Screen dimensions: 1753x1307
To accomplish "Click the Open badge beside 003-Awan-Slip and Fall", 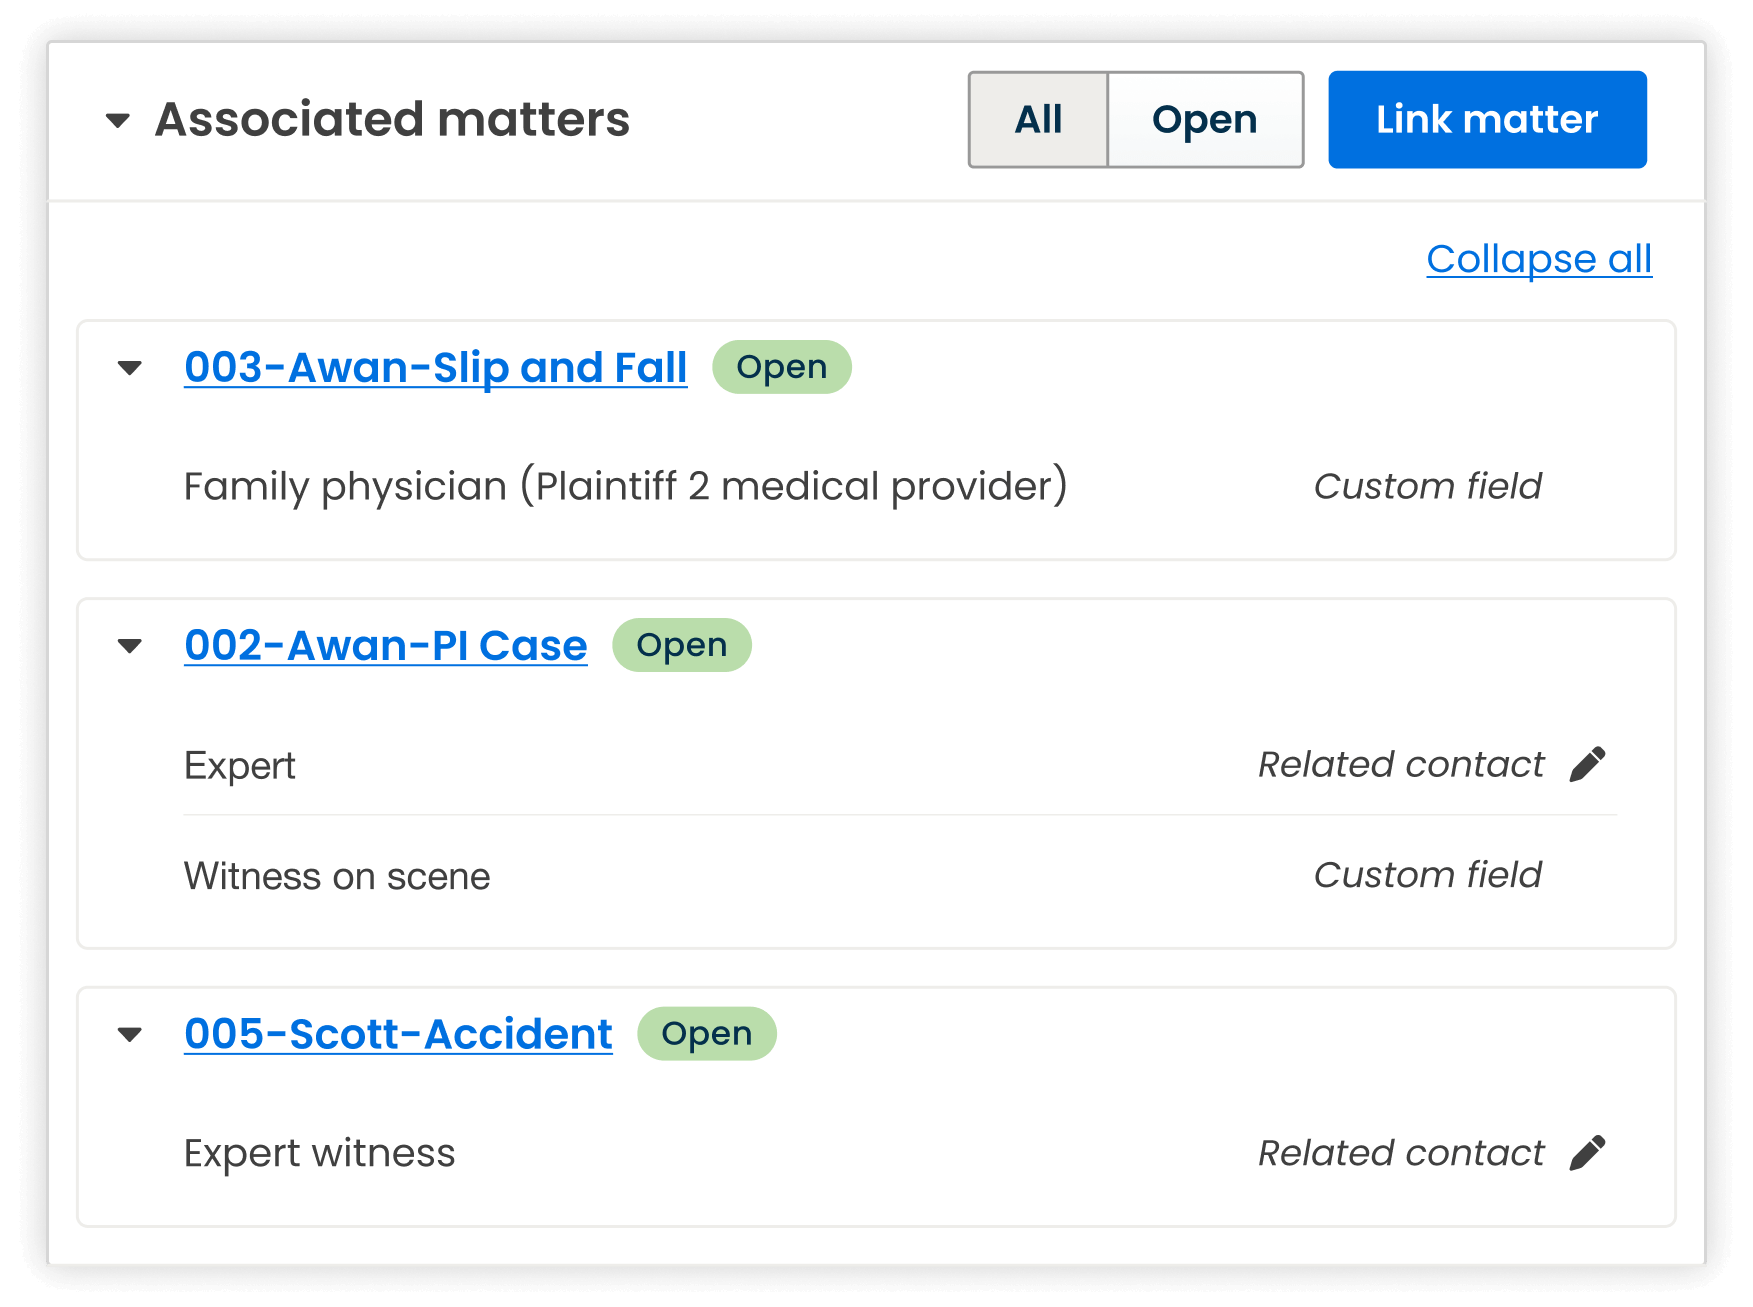I will [782, 367].
